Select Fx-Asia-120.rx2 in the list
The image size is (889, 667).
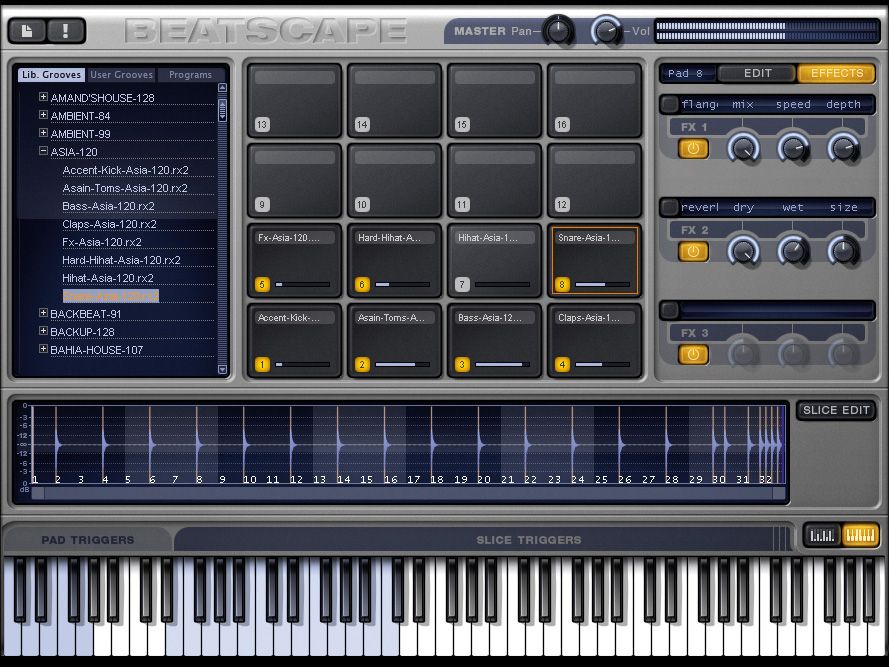(102, 242)
